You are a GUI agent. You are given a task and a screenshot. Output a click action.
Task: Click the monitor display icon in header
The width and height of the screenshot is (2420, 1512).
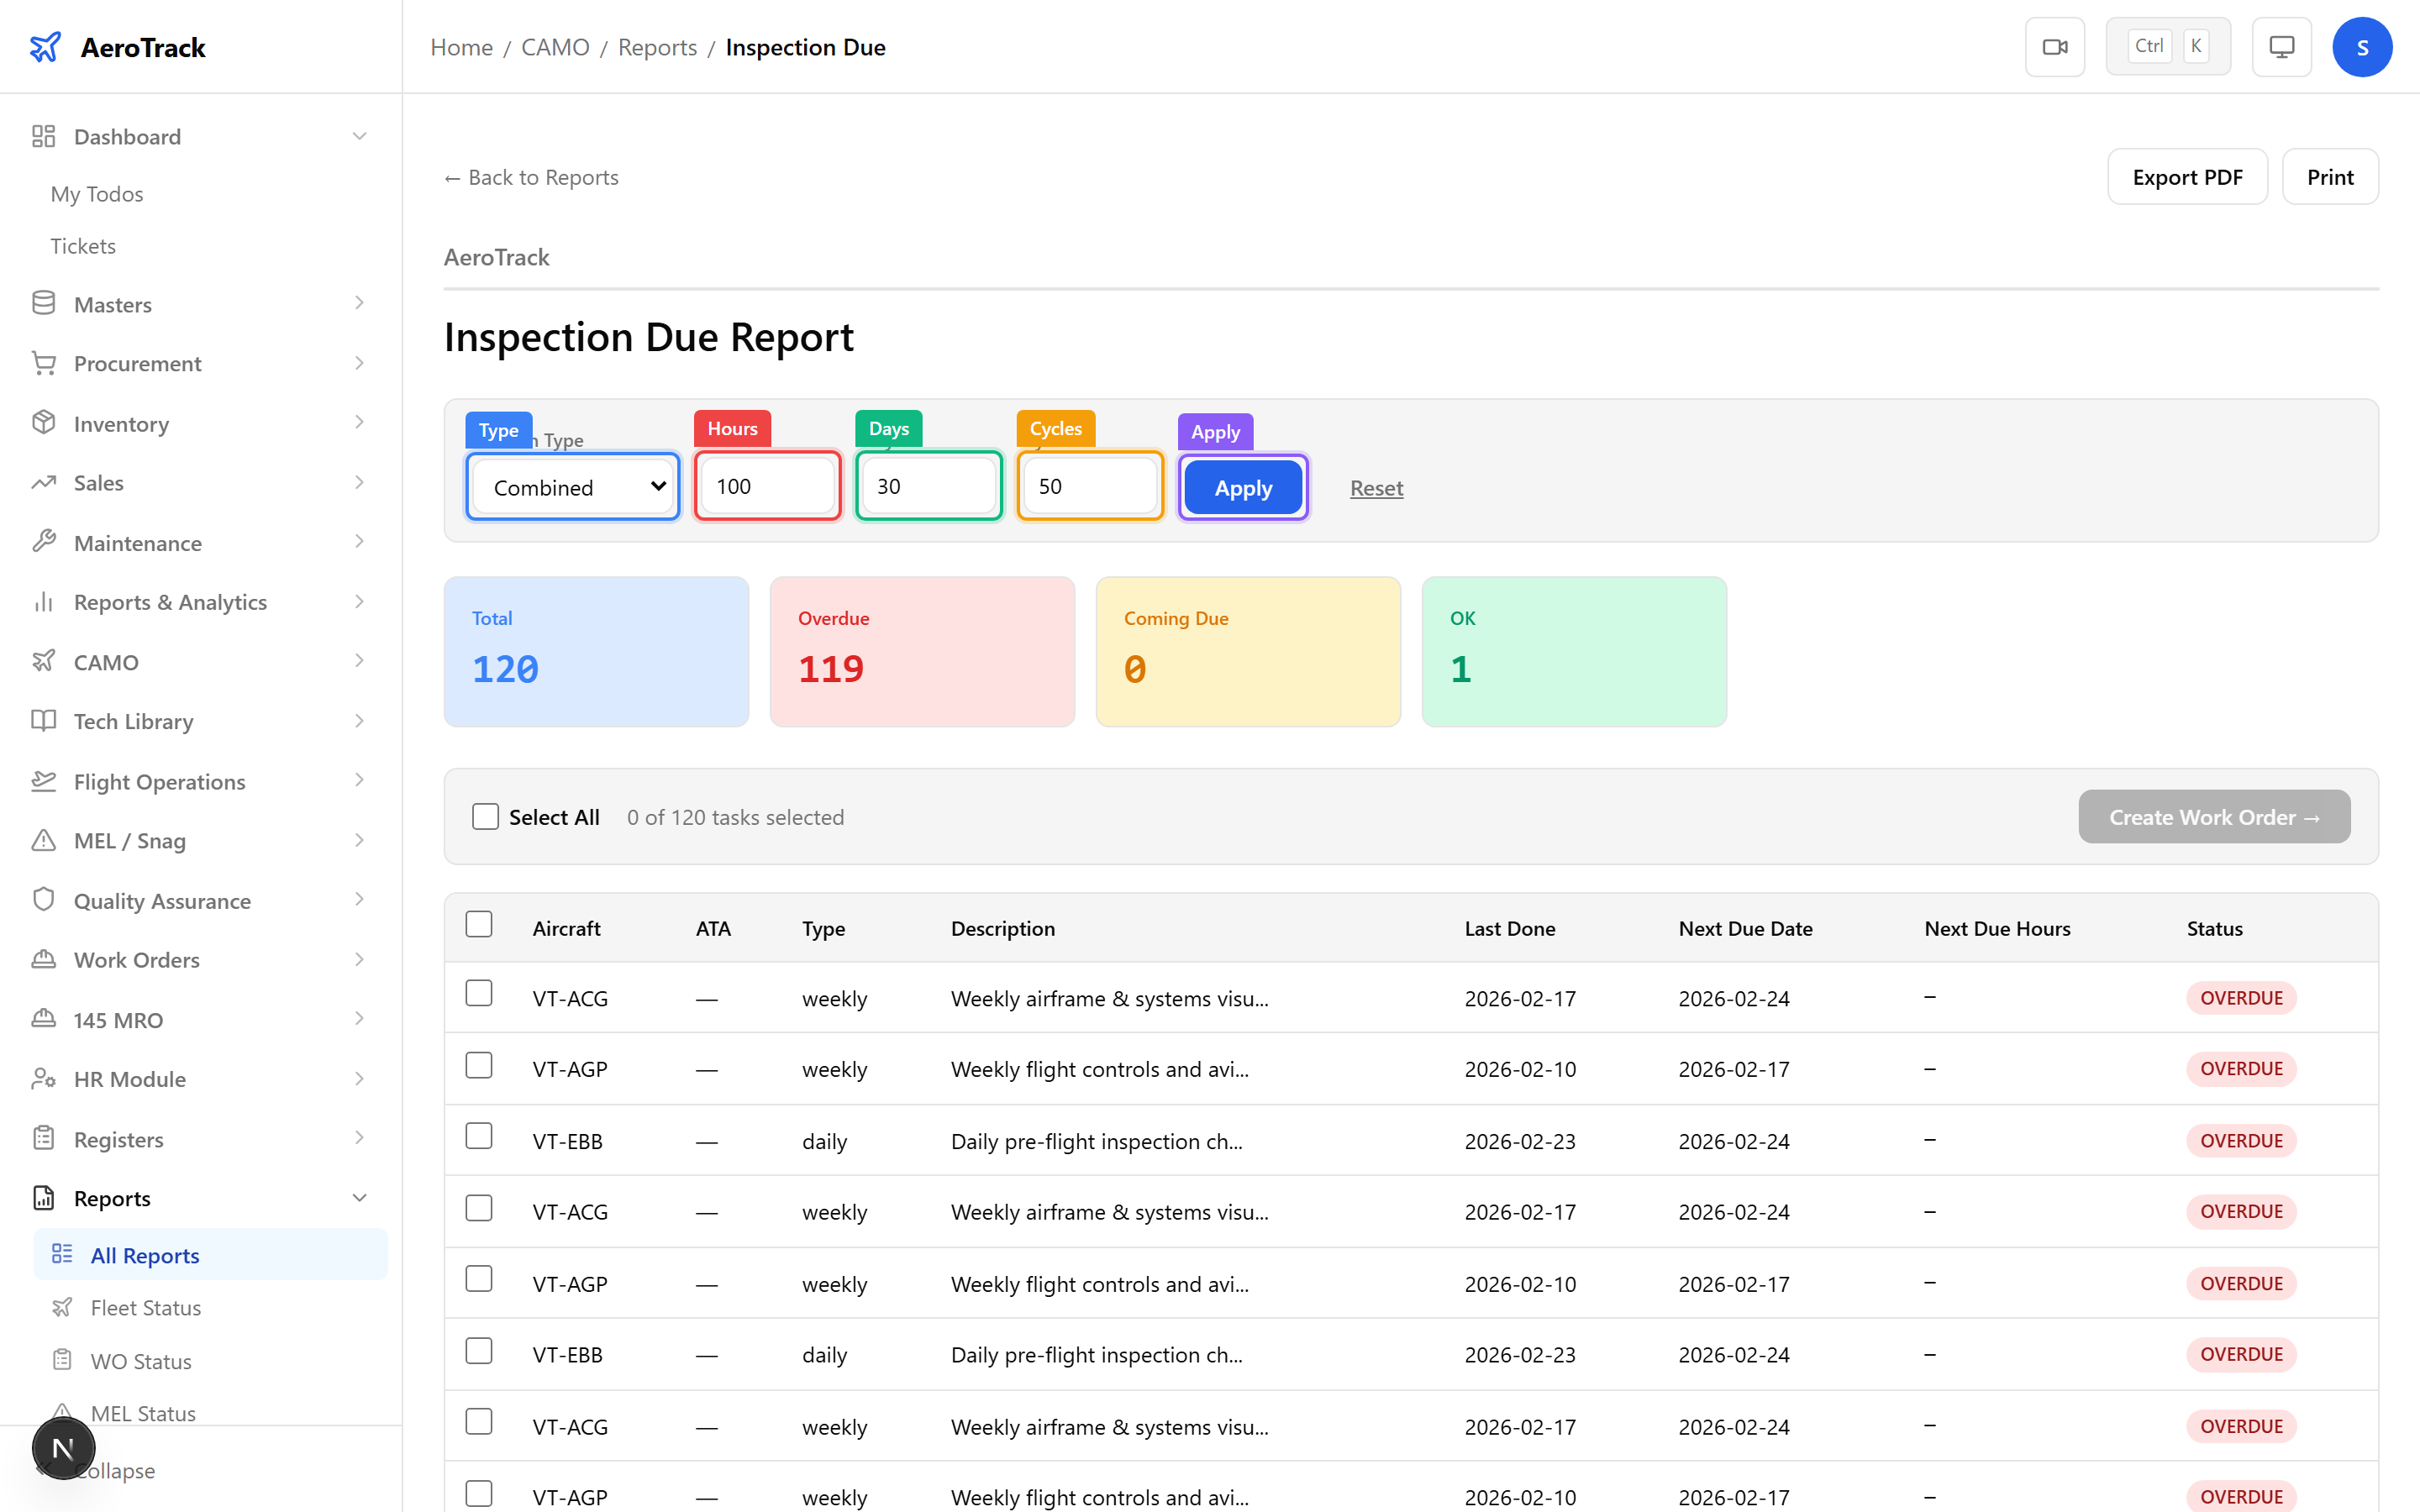(2281, 47)
